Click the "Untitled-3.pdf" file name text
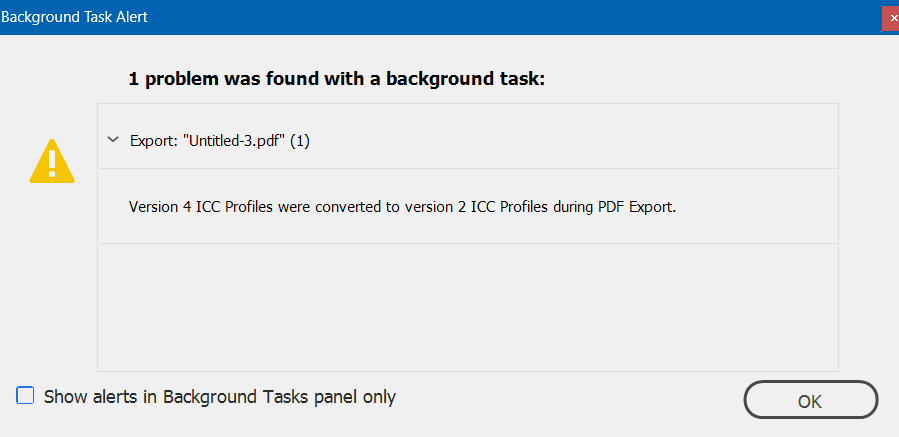899x437 pixels. [x=234, y=141]
